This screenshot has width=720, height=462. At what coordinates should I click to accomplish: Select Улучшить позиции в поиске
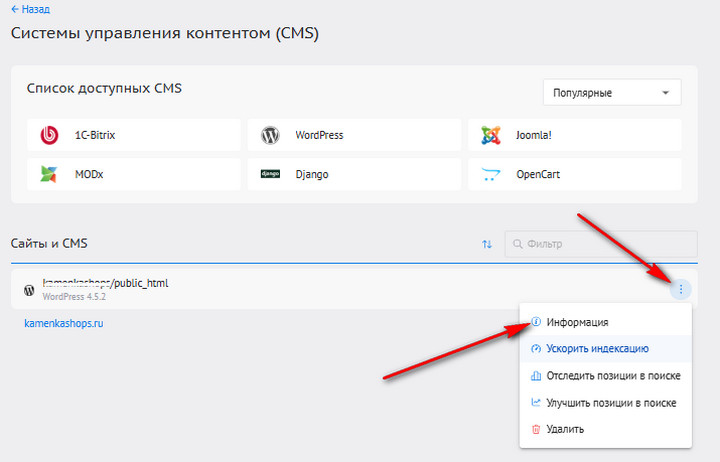(606, 403)
